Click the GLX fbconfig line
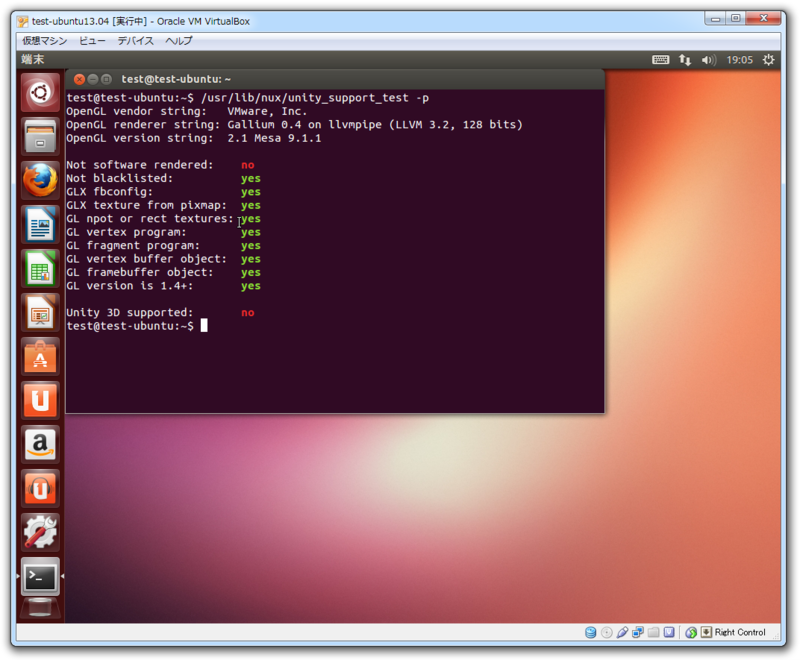 [163, 192]
